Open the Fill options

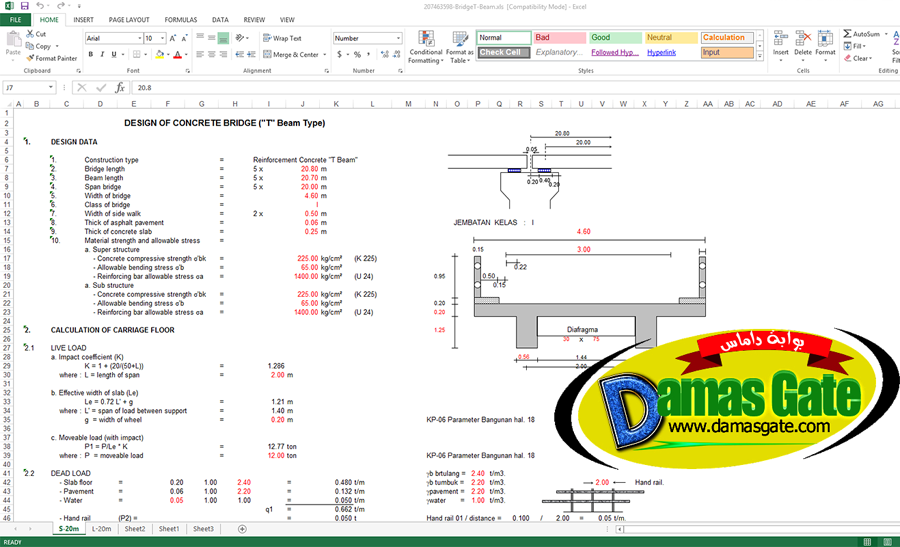pos(855,46)
